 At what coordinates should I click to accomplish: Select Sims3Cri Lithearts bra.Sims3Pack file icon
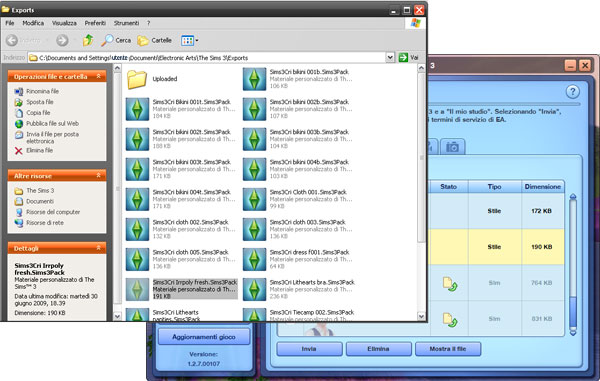pos(254,290)
